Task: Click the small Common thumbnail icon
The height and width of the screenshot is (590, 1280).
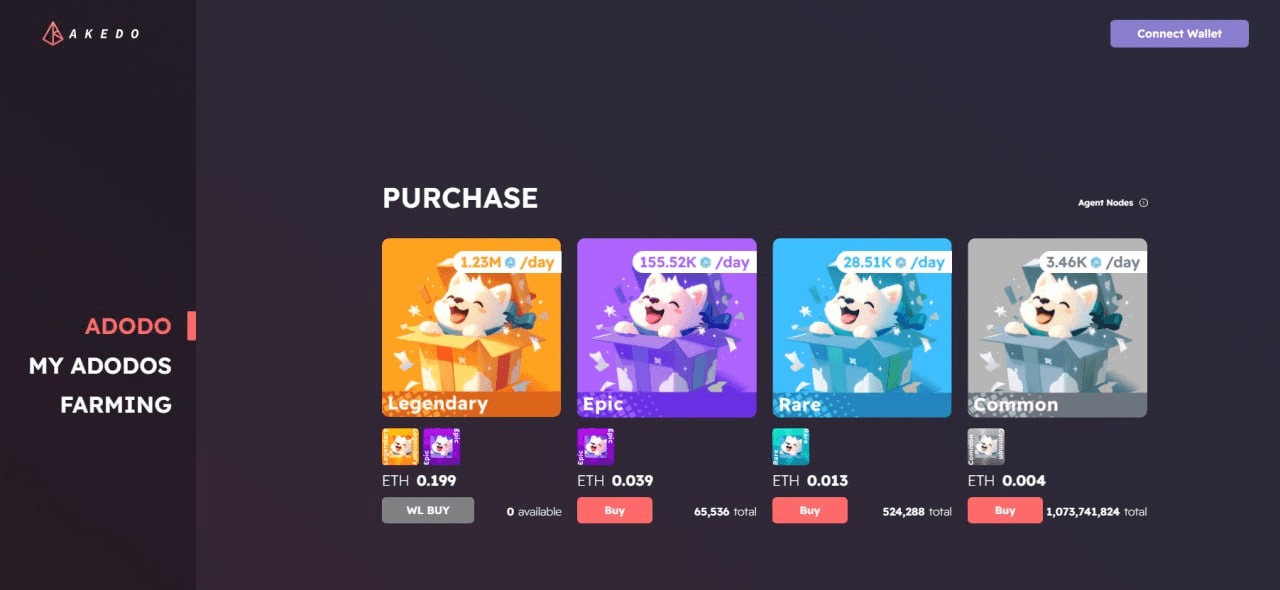Action: (x=986, y=447)
